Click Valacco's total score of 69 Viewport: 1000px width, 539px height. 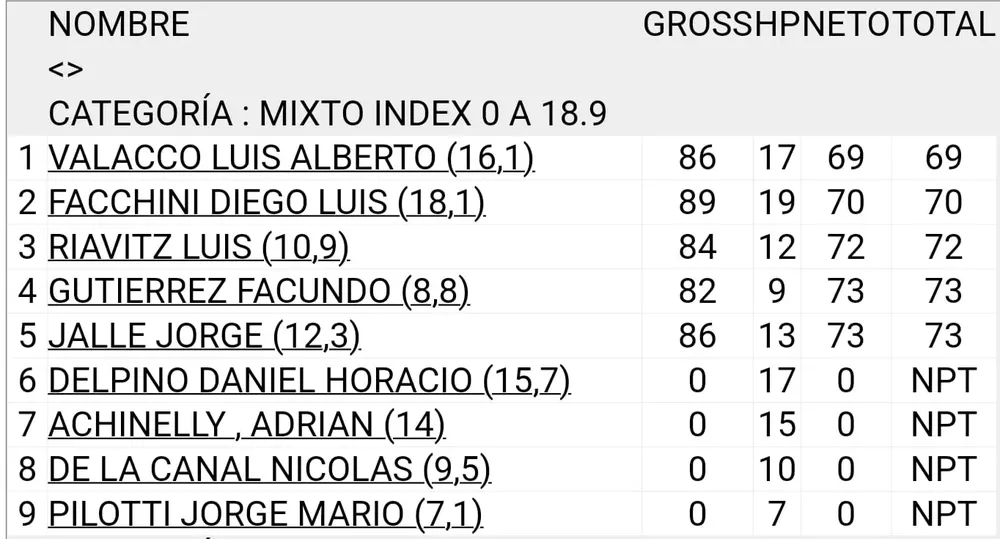point(943,158)
